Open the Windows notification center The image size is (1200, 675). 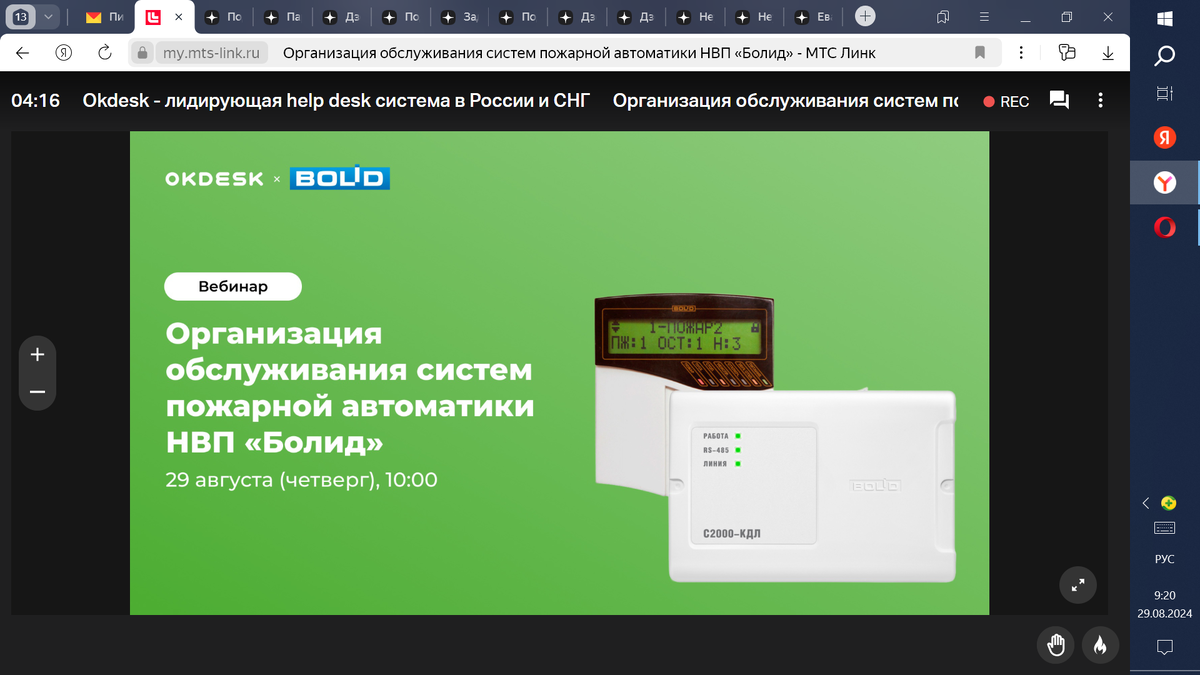click(1164, 647)
